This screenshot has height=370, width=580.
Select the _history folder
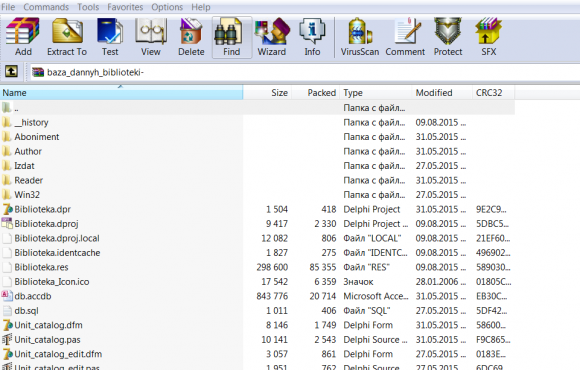pos(31,122)
